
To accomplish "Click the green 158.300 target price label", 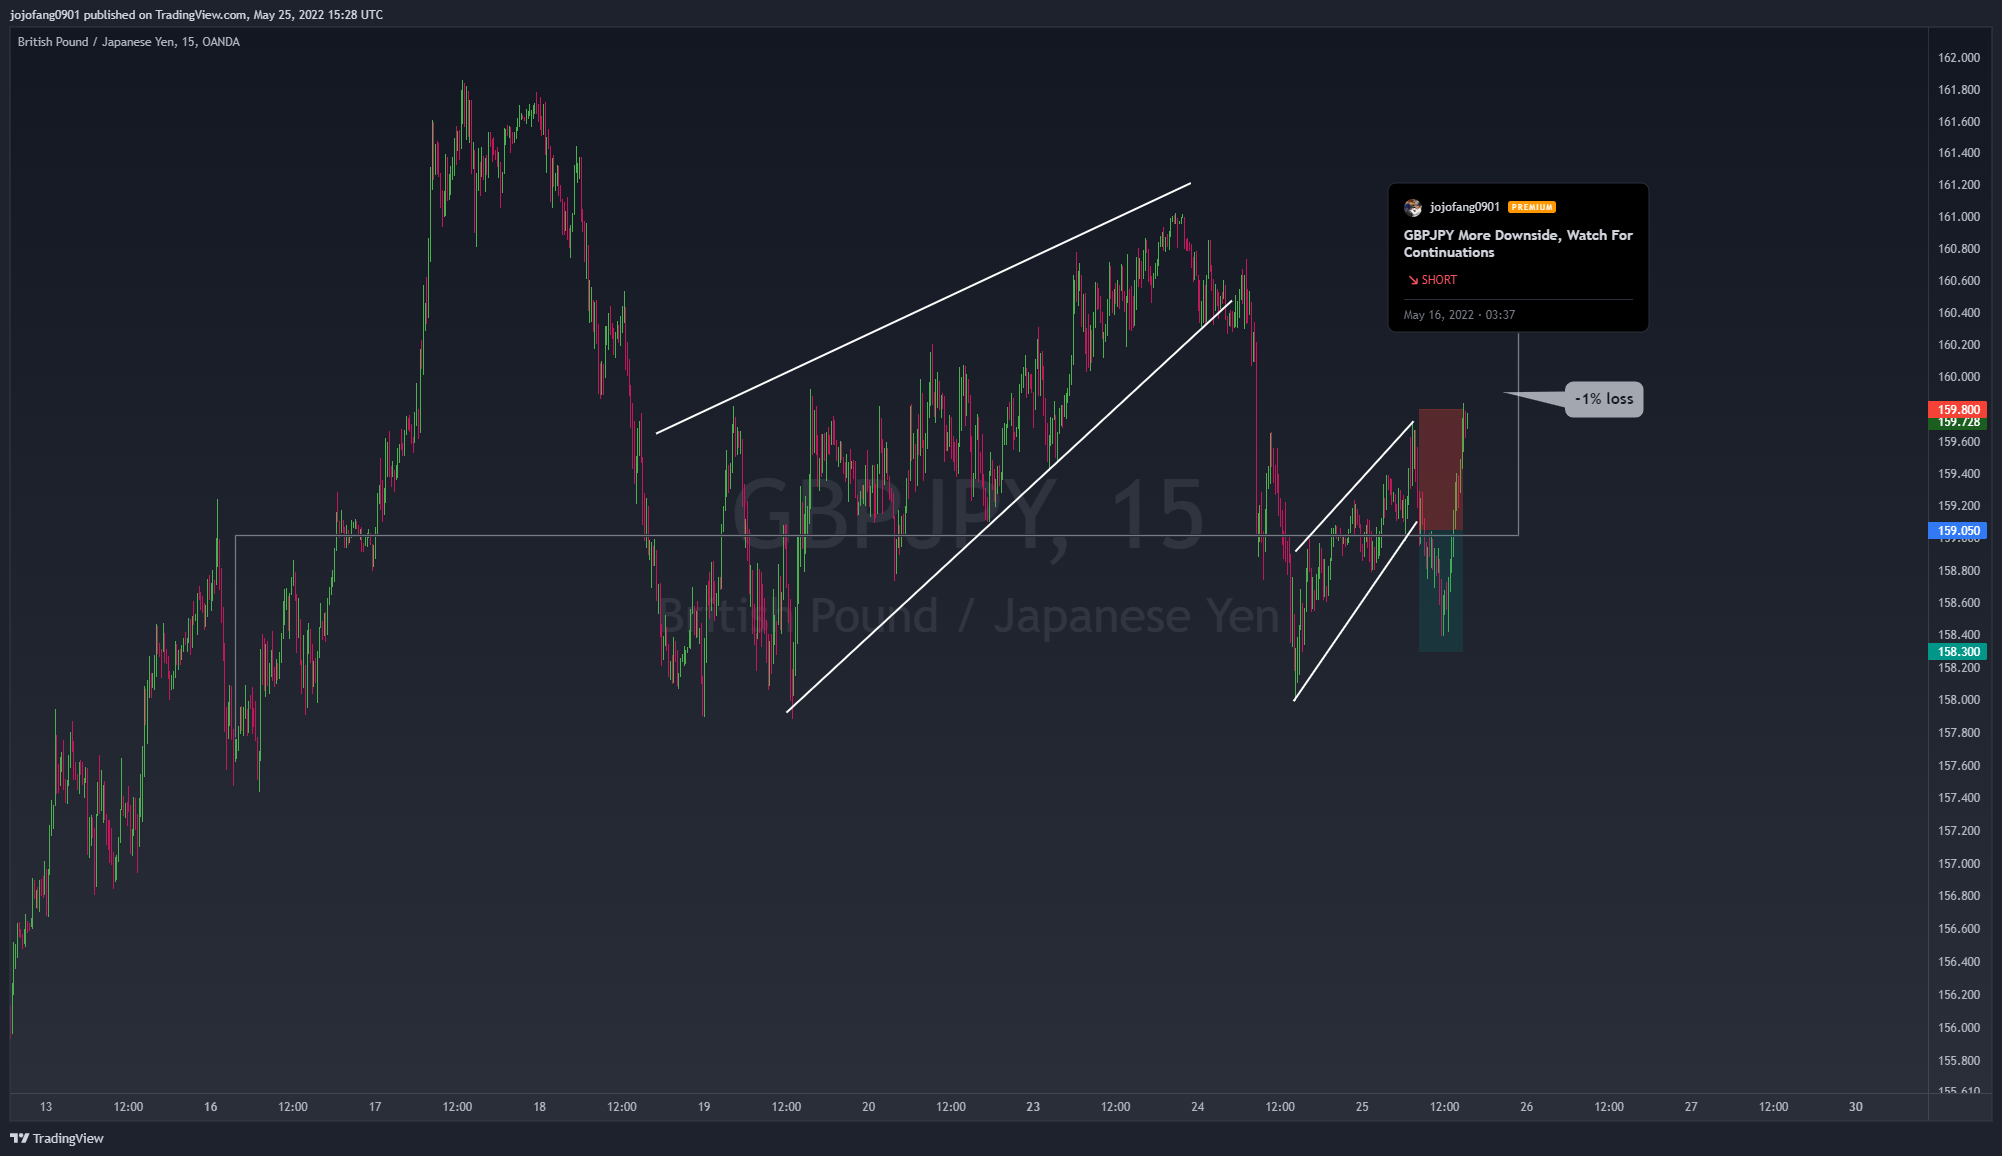I will click(x=1957, y=652).
